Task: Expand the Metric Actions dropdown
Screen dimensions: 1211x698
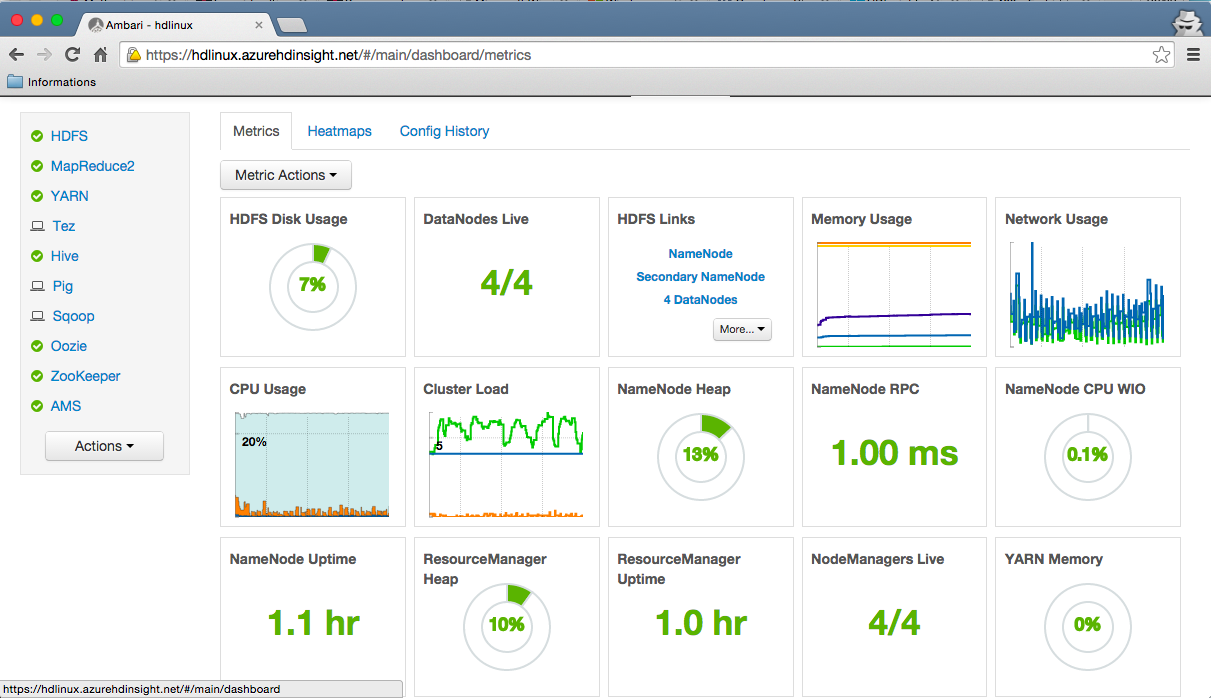Action: pos(285,175)
